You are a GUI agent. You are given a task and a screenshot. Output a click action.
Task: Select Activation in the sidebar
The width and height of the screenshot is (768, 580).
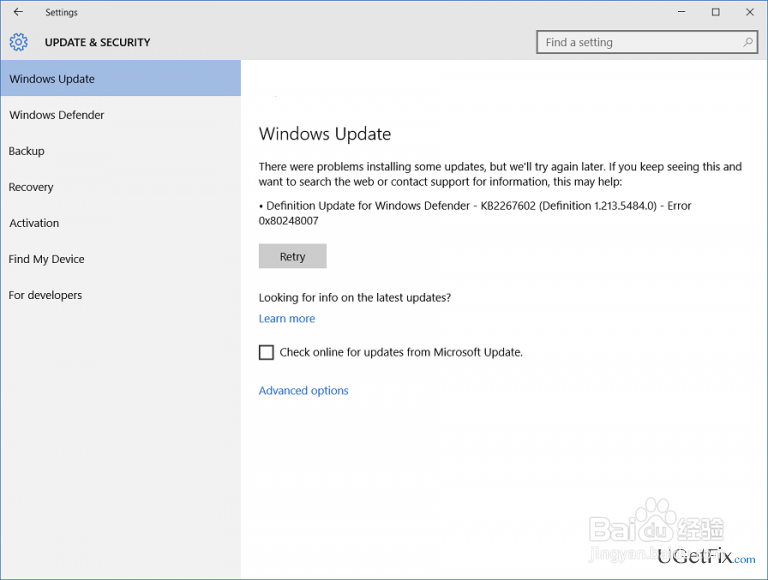120,223
